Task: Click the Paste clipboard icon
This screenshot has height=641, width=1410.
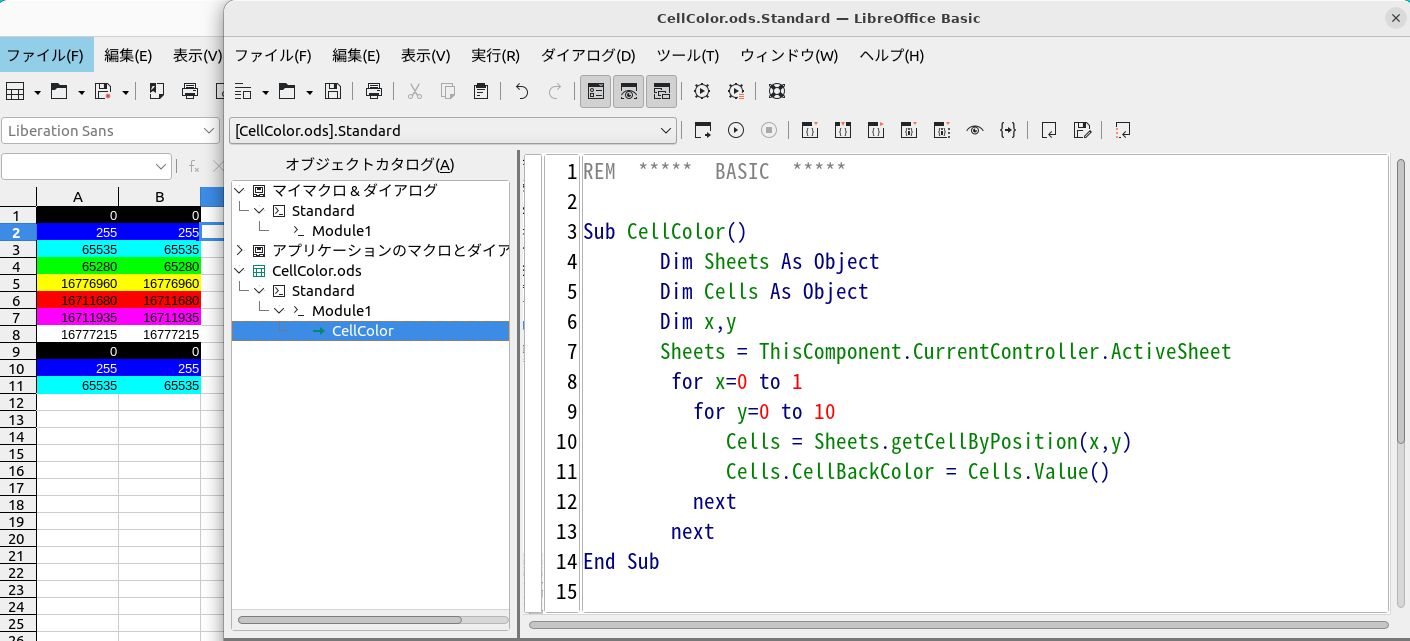Action: coord(481,91)
